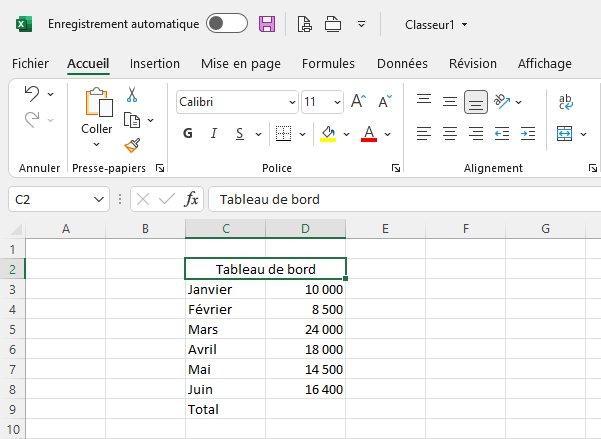Decrease the cell indent
This screenshot has height=439, width=601.
(x=502, y=133)
